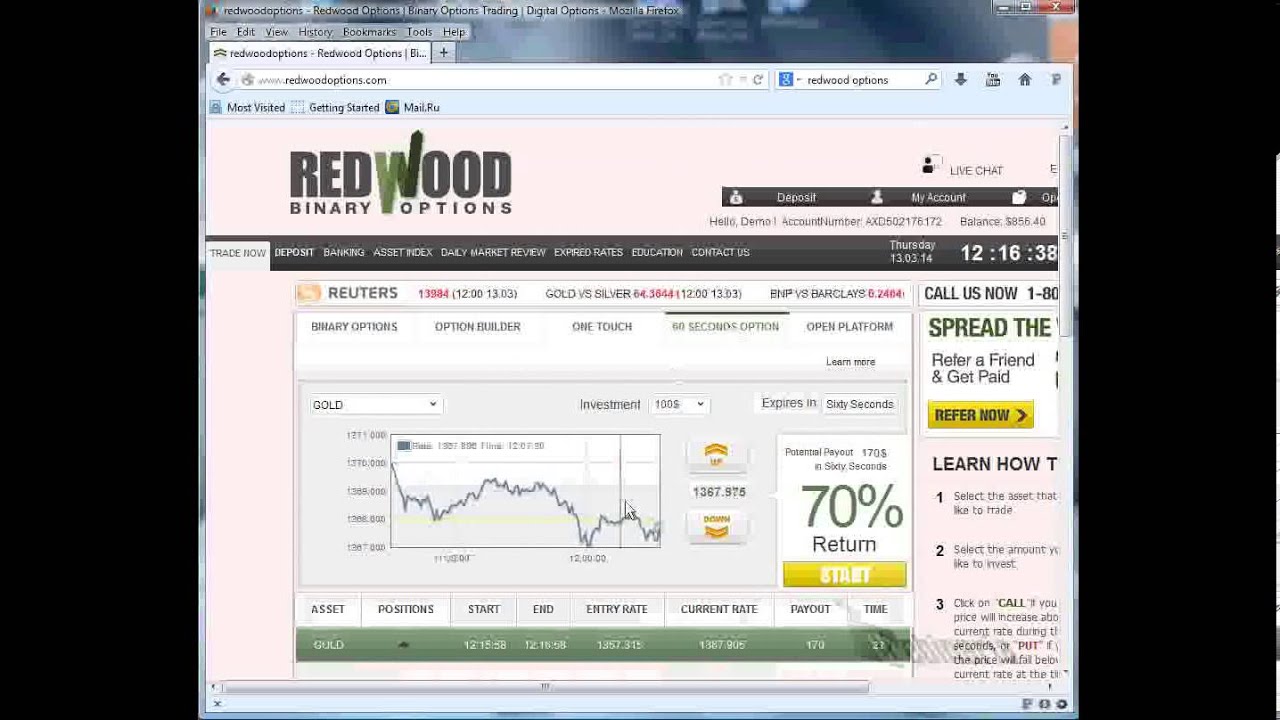Click the Live Chat person icon
This screenshot has width=1280, height=720.
930,165
